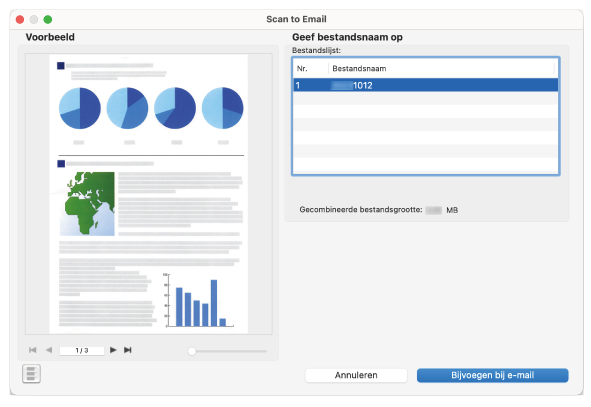The height and width of the screenshot is (407, 591).
Task: Click the zoom slider track right end
Action: (x=265, y=351)
